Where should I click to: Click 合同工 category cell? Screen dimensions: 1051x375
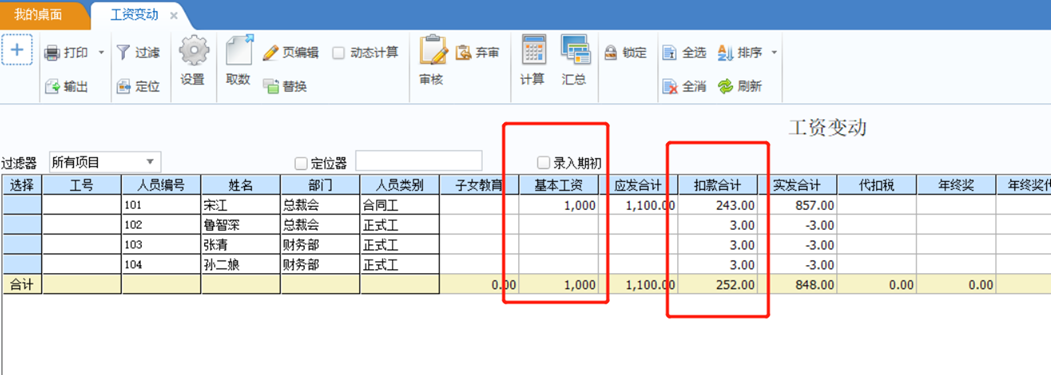[x=399, y=205]
